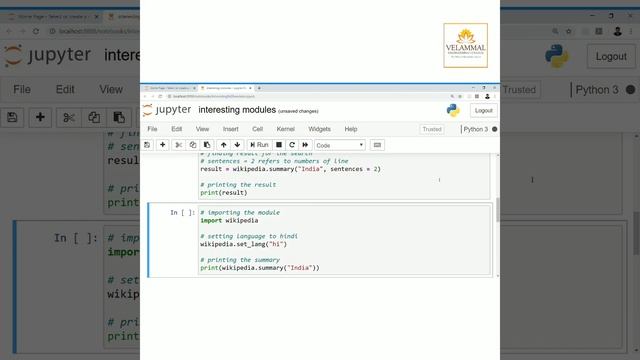
Task: Save the notebook using the floppy icon in the front notebook toolbar
Action: [147, 145]
